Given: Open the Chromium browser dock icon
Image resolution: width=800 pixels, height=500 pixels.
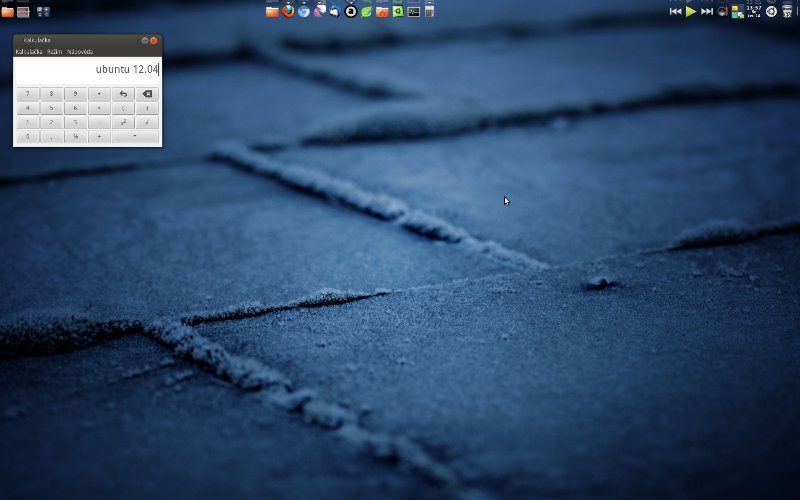Looking at the screenshot, I should (x=304, y=11).
